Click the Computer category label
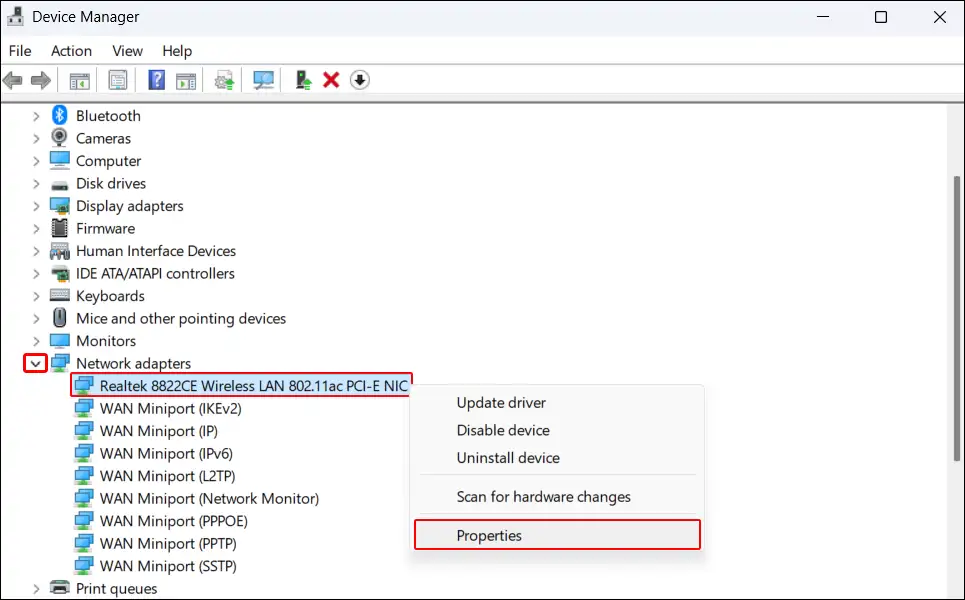Screen dimensions: 965x600 click(108, 161)
